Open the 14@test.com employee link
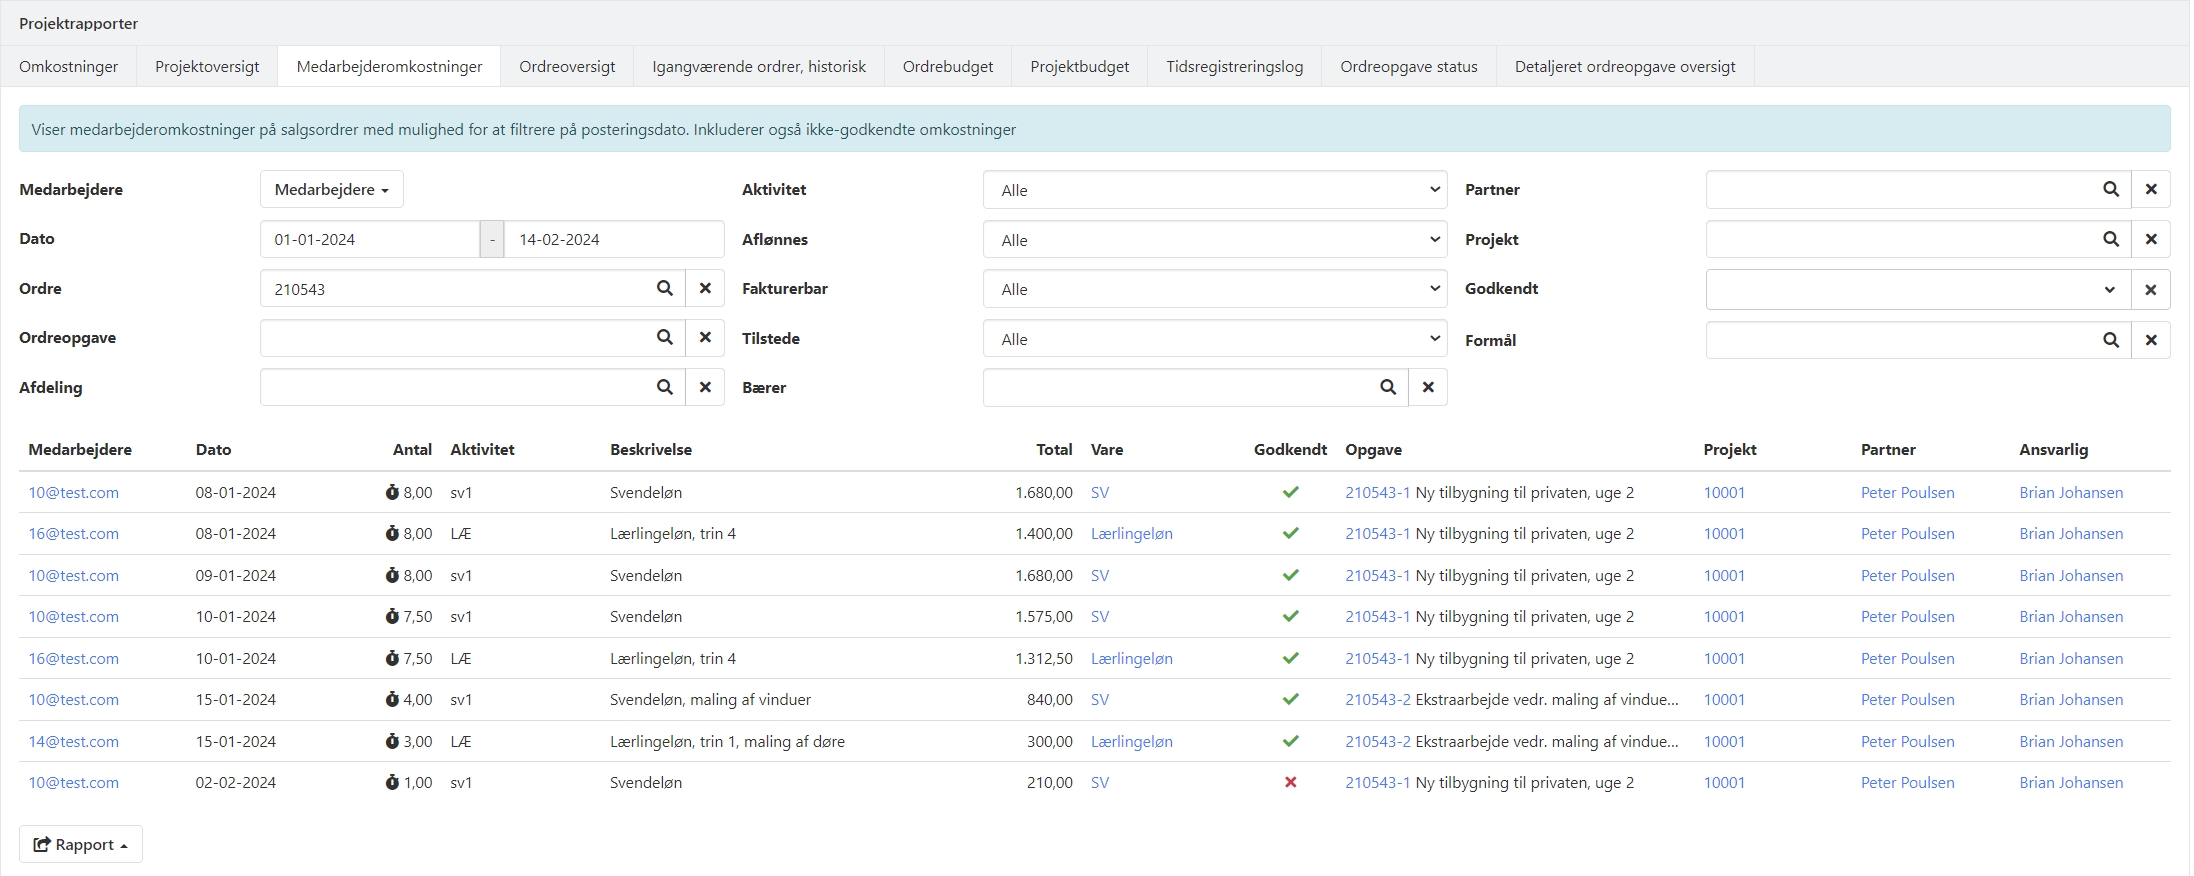Image resolution: width=2194 pixels, height=876 pixels. click(73, 742)
